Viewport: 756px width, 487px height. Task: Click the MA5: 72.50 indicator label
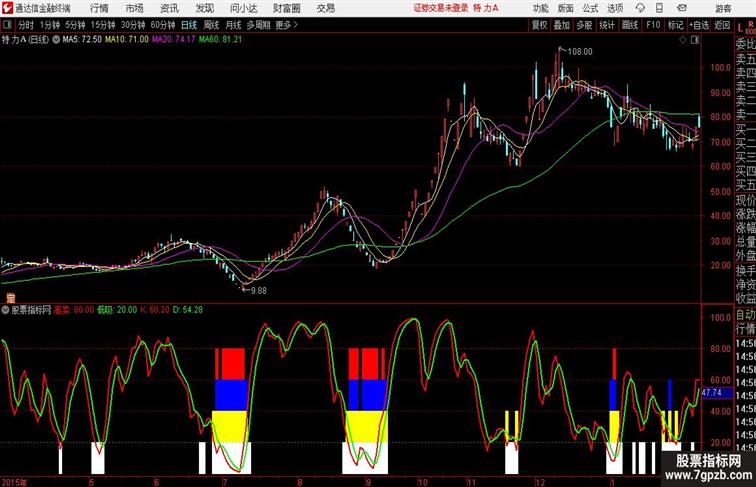click(82, 40)
